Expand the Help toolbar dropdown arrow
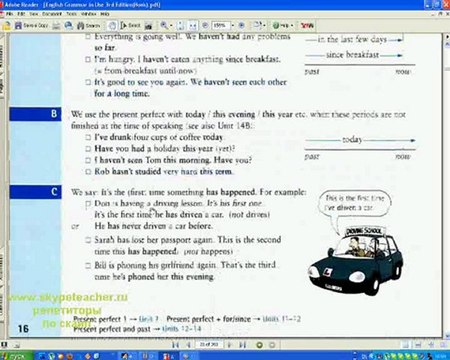This screenshot has height=360, width=450. click(x=292, y=25)
